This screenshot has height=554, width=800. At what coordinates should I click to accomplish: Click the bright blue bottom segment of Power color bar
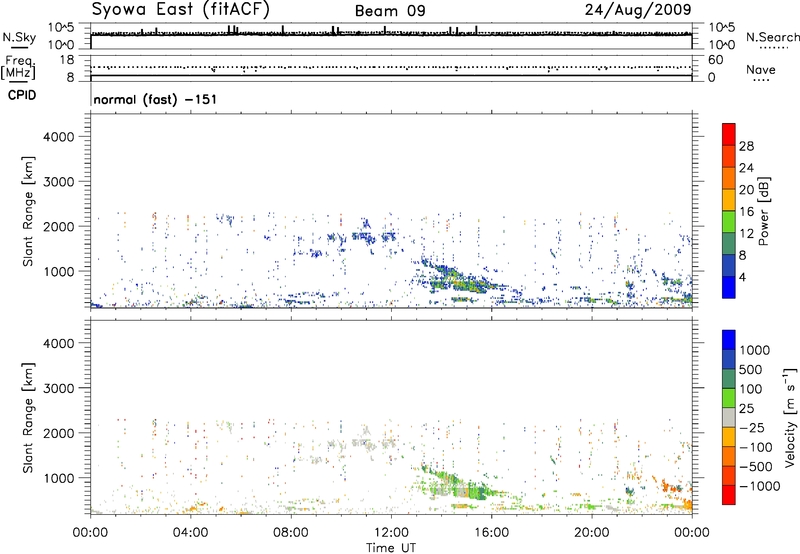coord(729,287)
